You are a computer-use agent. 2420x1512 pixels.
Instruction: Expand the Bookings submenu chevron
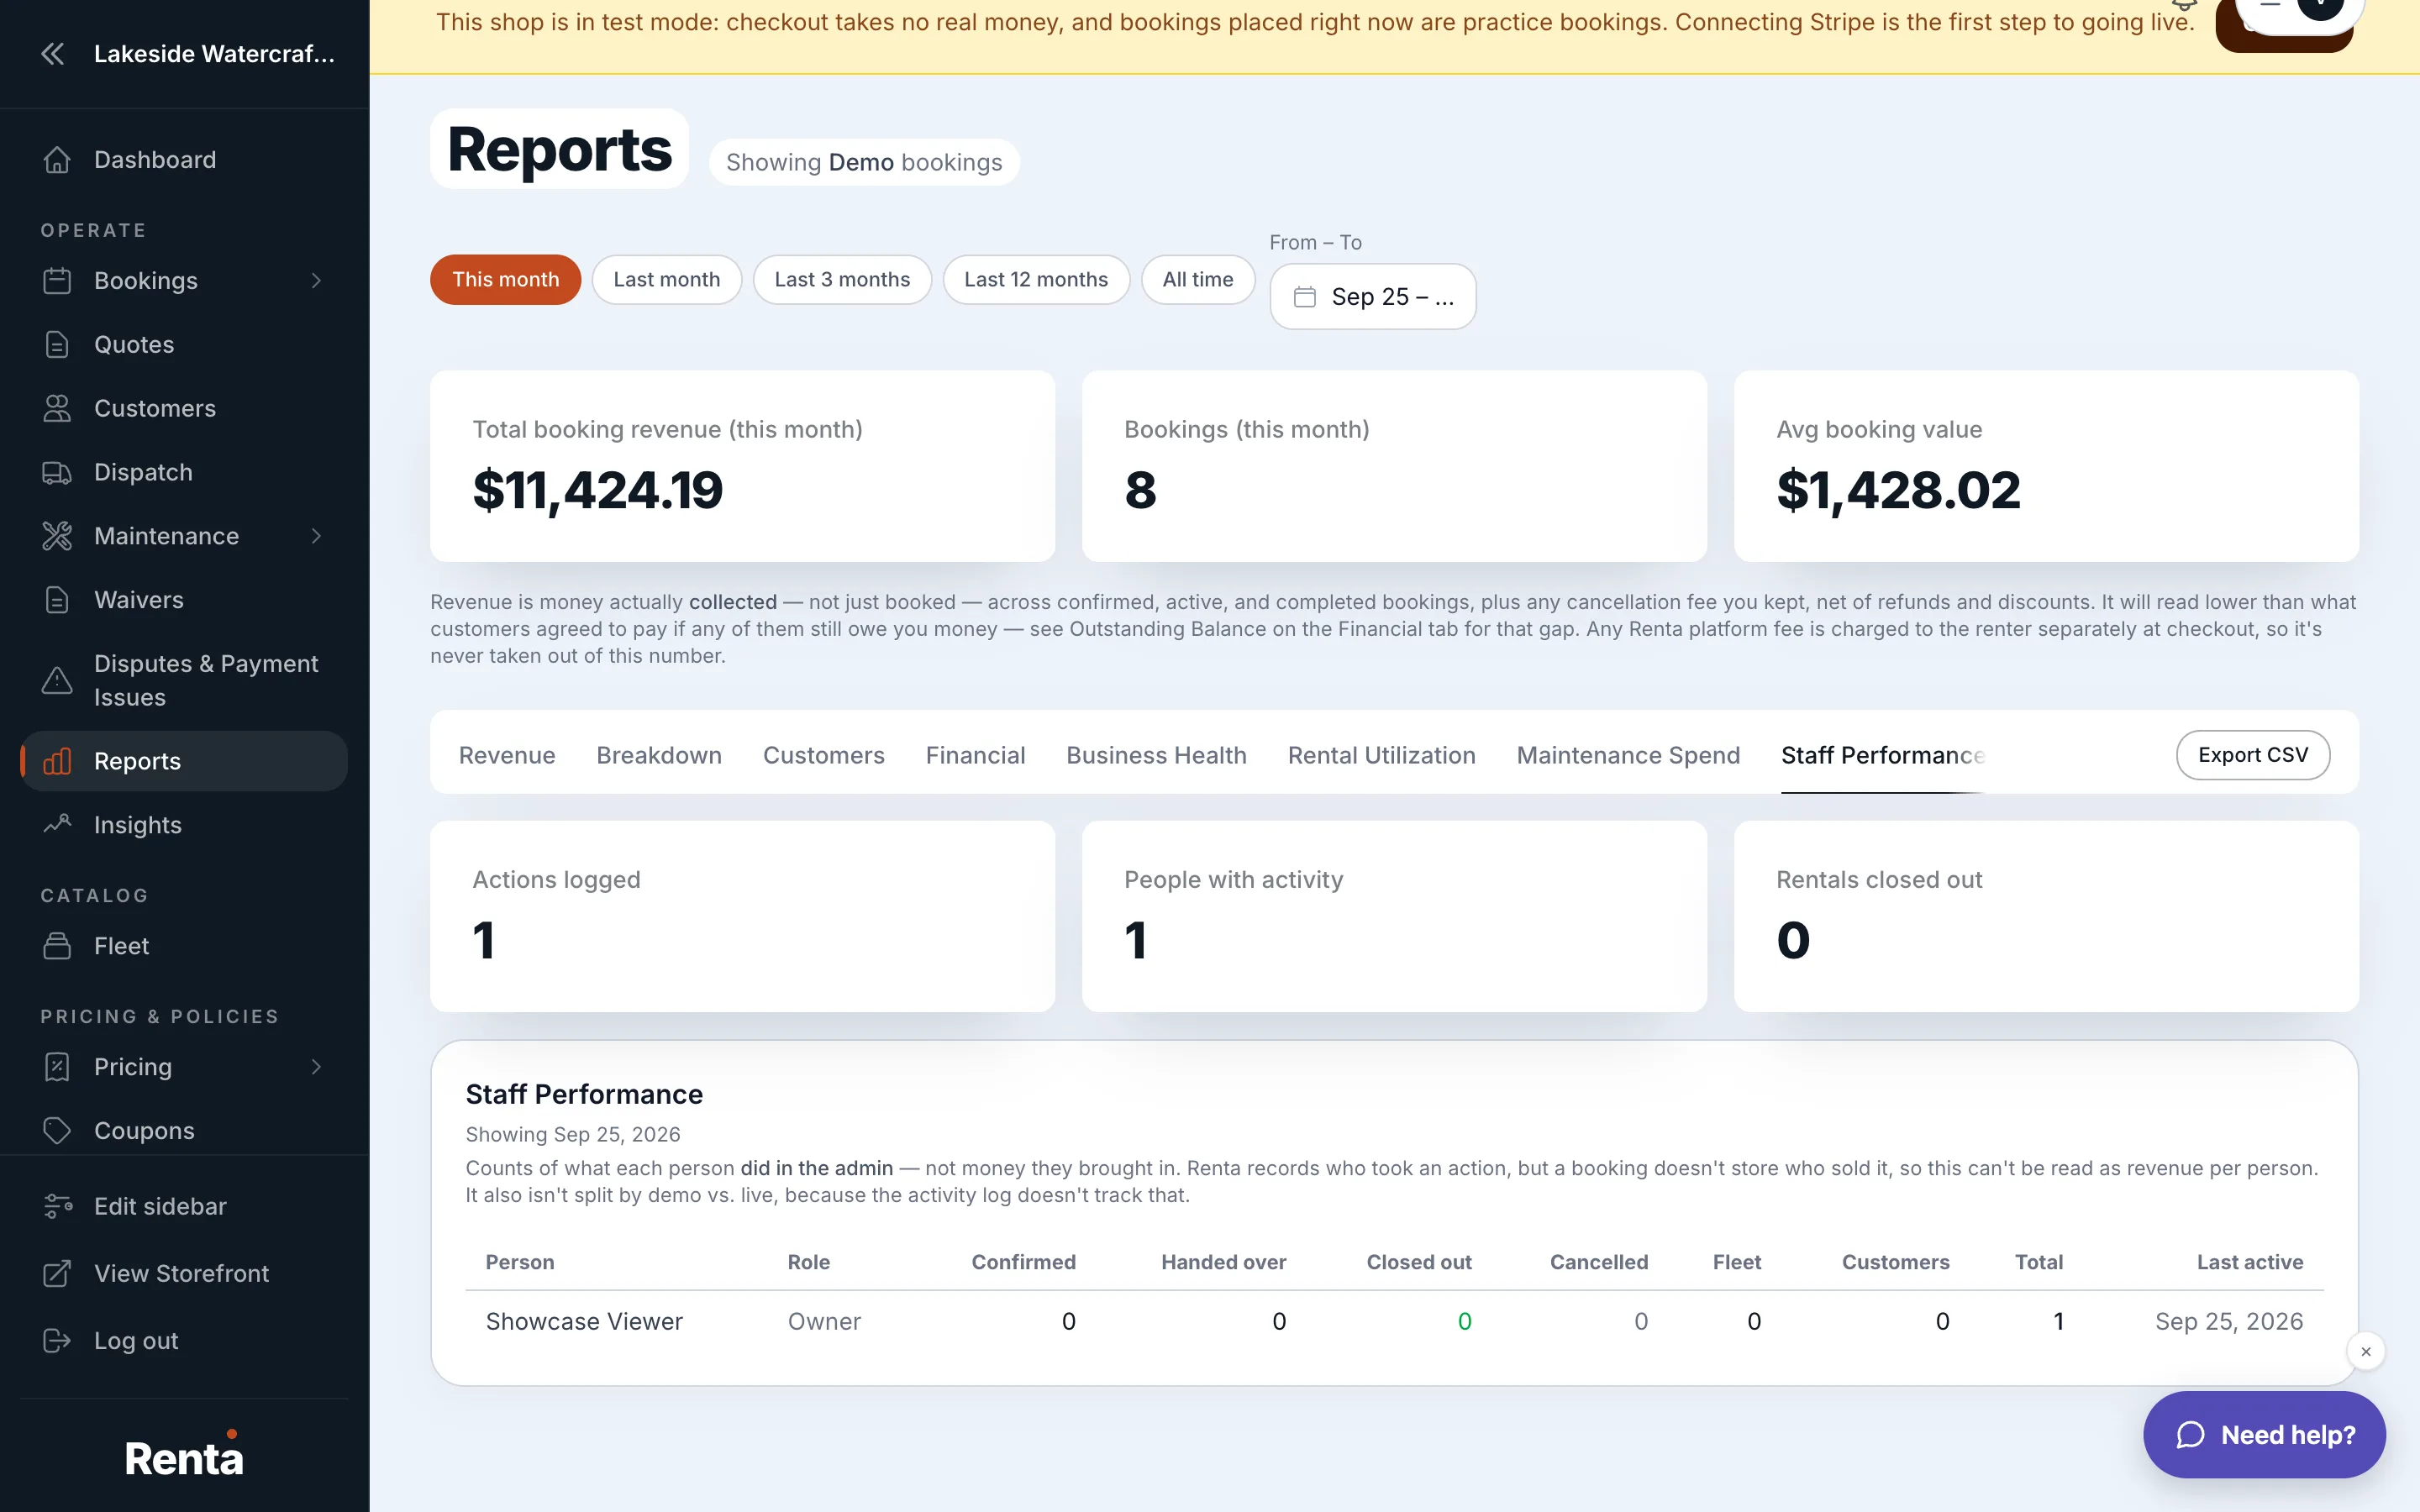316,281
